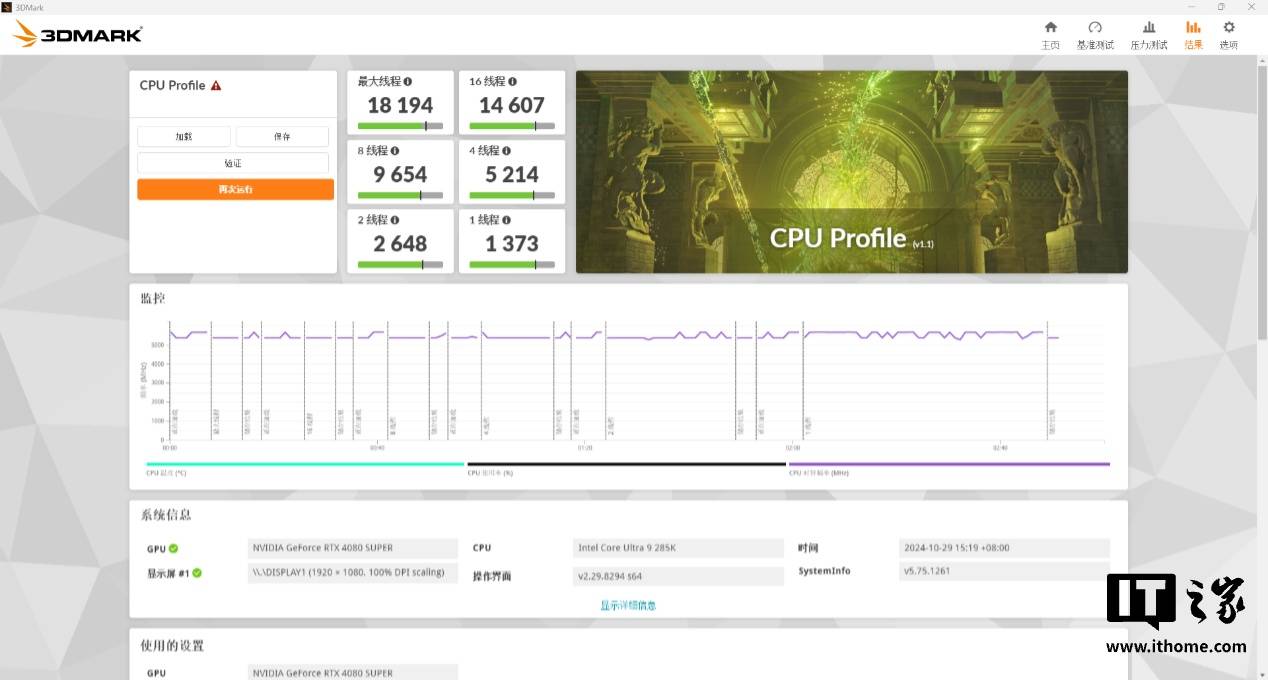
Task: Close the 3DMark window
Action: (1251, 7)
